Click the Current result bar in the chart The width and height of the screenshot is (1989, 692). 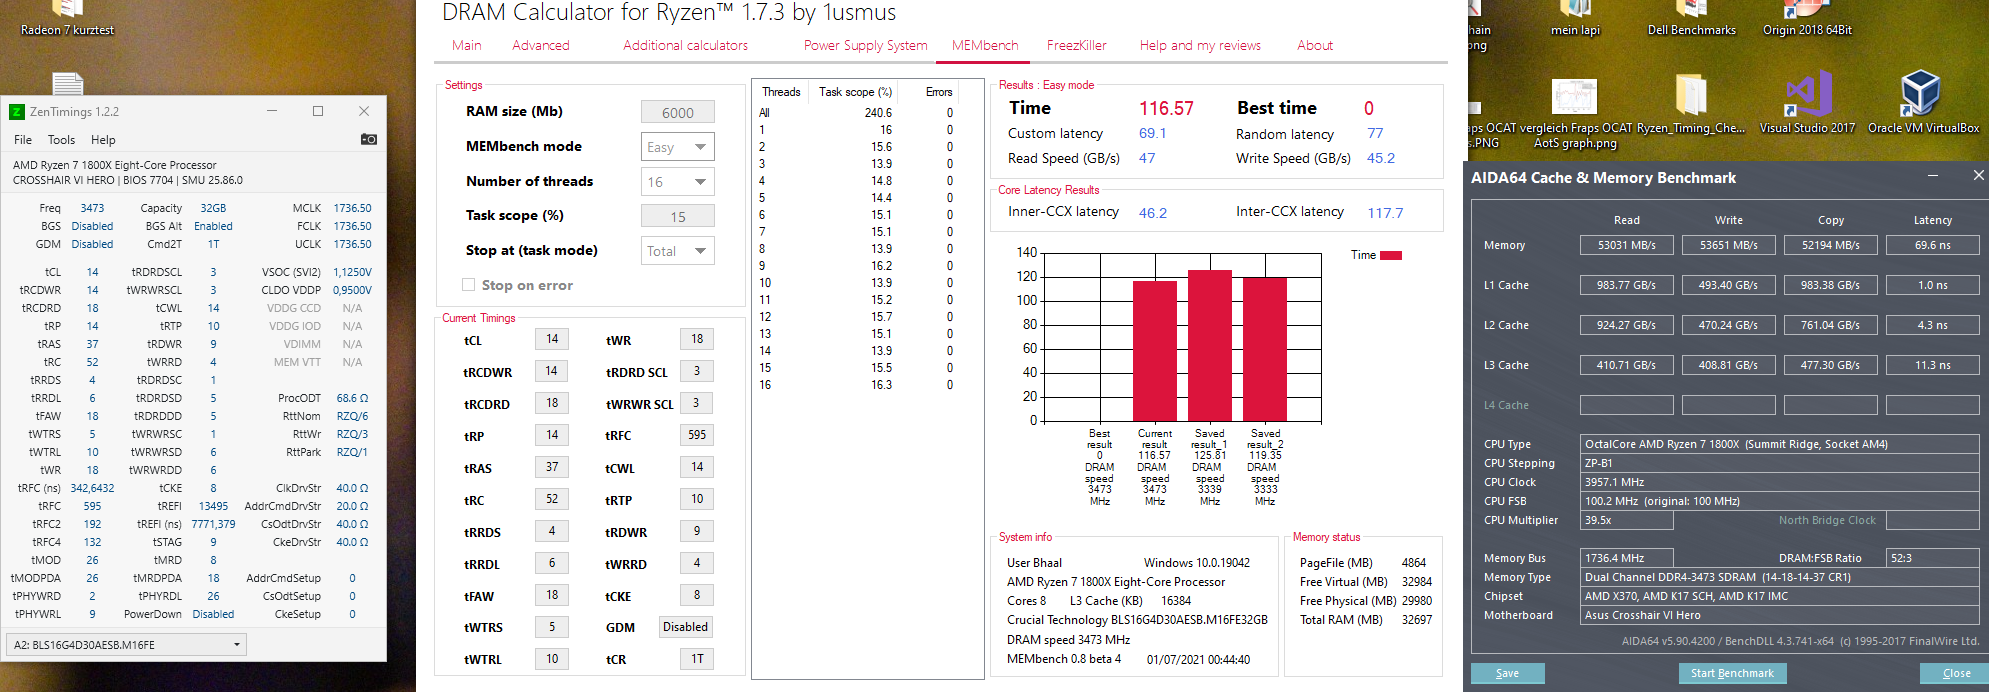pyautogui.click(x=1155, y=351)
